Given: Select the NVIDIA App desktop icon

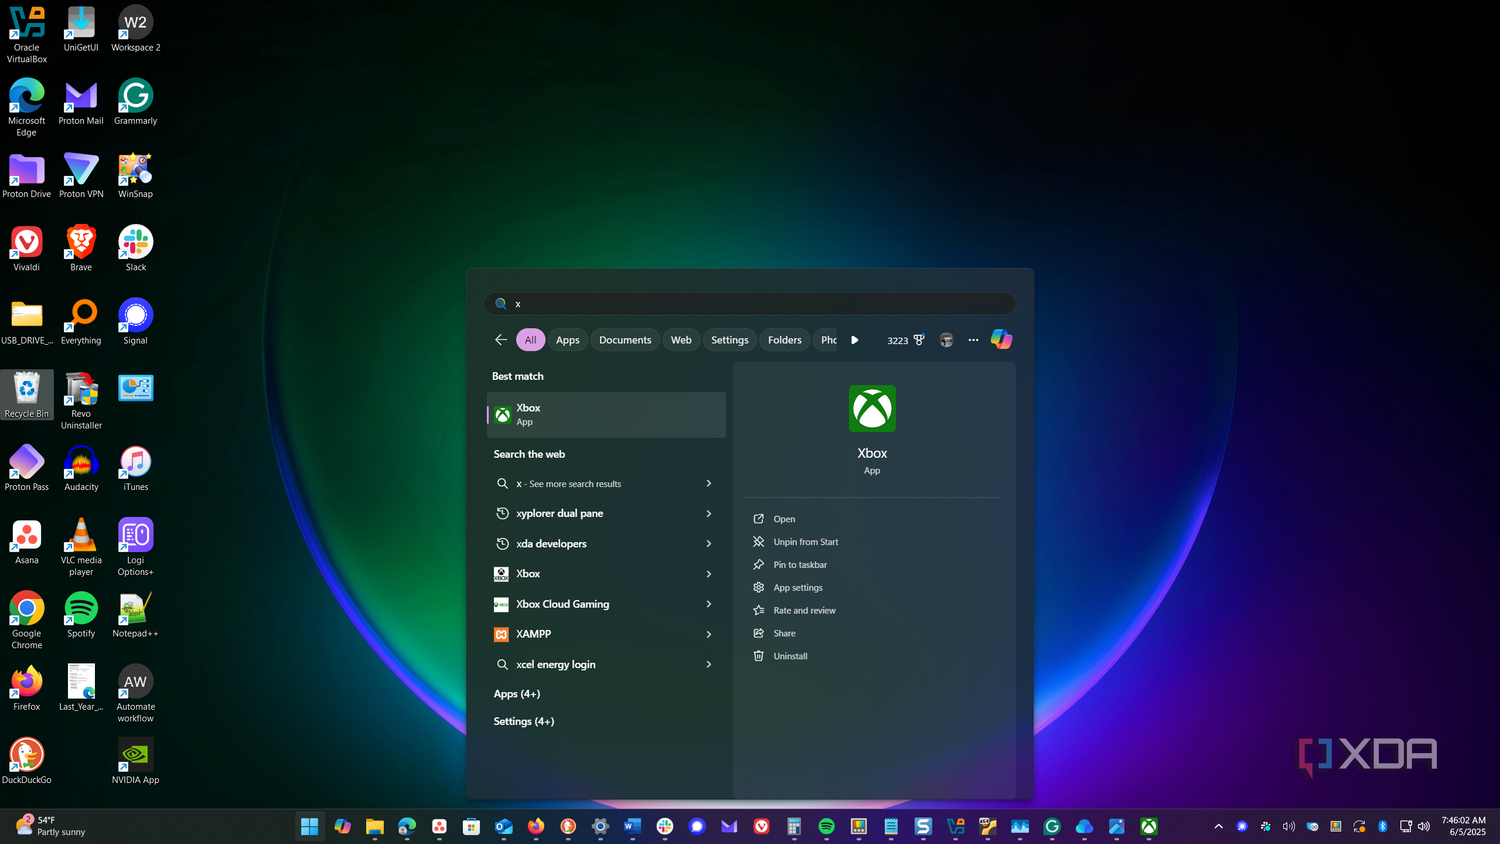Looking at the screenshot, I should click(x=135, y=761).
